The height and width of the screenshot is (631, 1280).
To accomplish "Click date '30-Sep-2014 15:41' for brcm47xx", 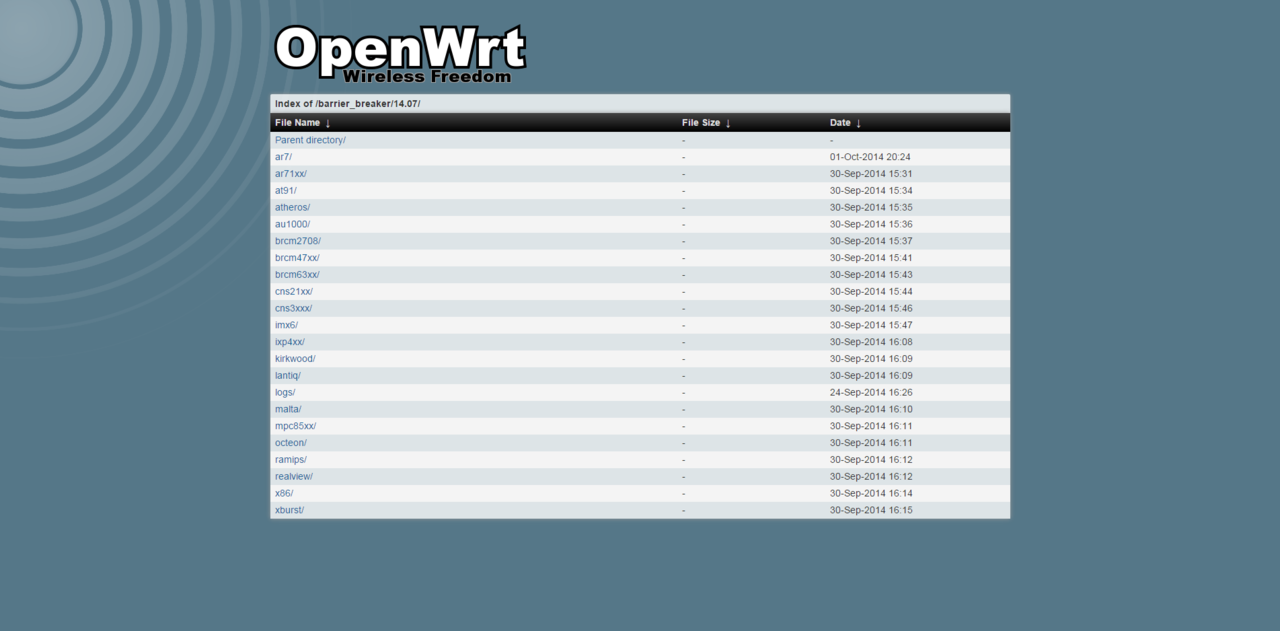I will coord(871,258).
